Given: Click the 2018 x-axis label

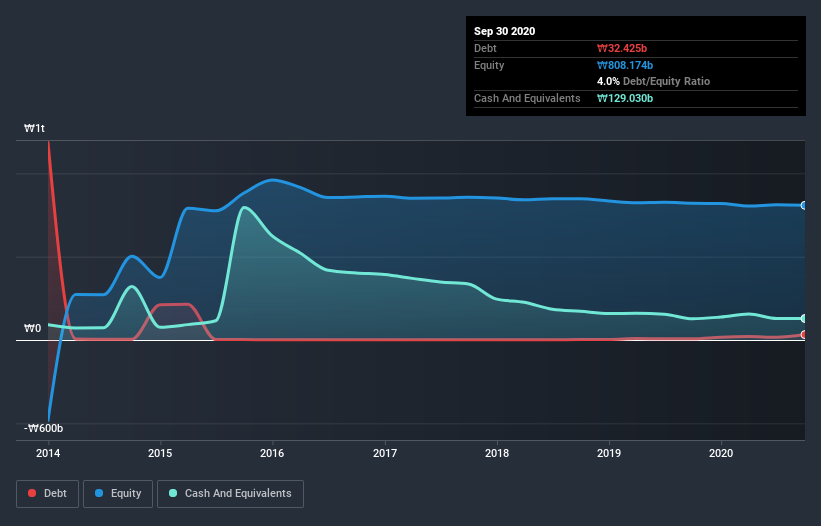Looking at the screenshot, I should pyautogui.click(x=497, y=453).
